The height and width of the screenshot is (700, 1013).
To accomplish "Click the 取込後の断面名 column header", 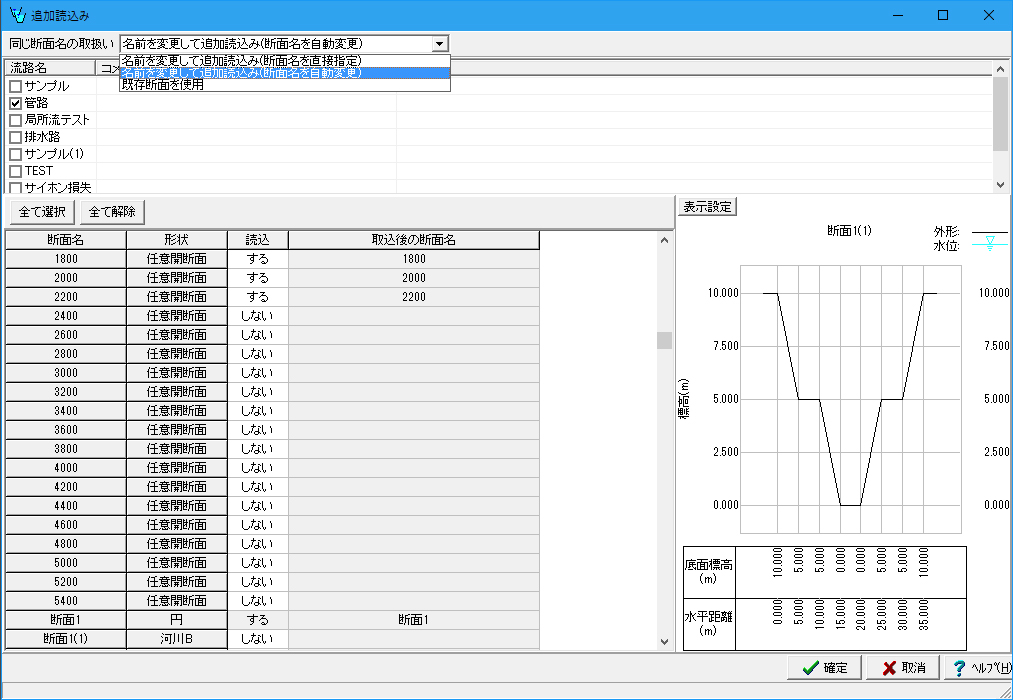I will (x=413, y=240).
